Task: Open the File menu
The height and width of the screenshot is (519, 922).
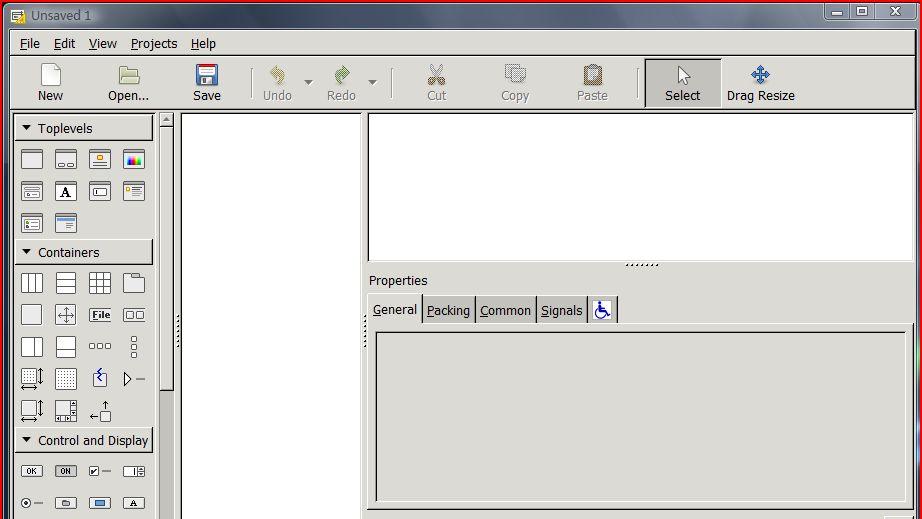Action: click(x=29, y=43)
